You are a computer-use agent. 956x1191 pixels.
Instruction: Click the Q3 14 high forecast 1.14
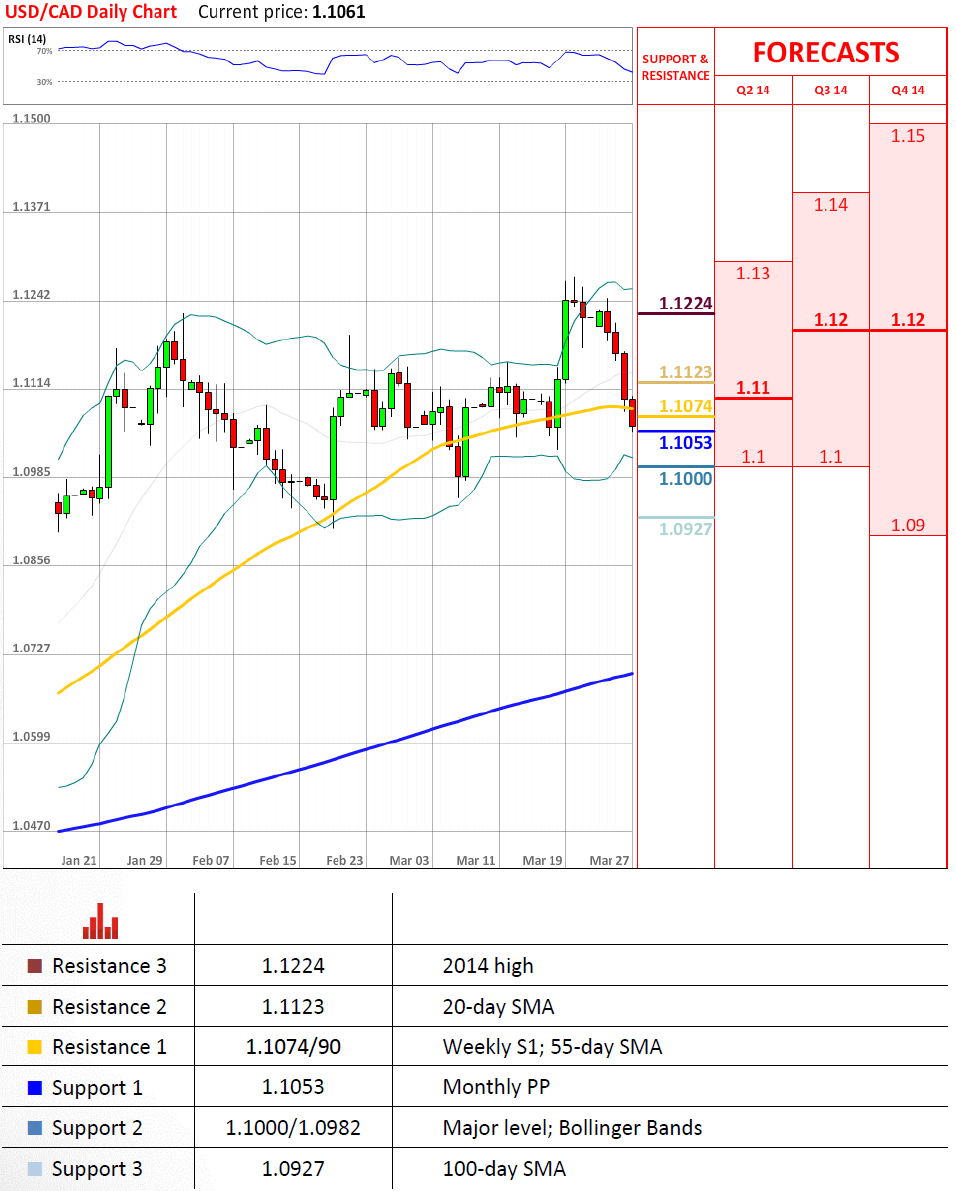(831, 204)
